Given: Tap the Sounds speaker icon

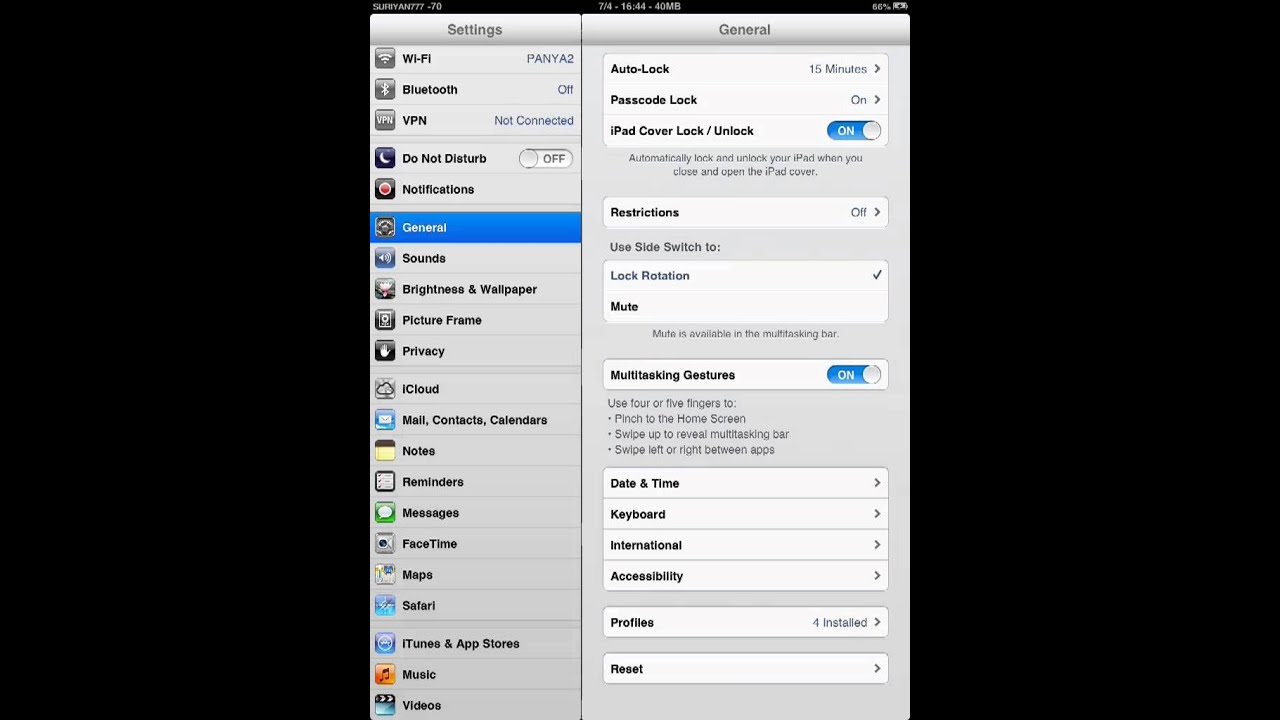Looking at the screenshot, I should [x=385, y=259].
